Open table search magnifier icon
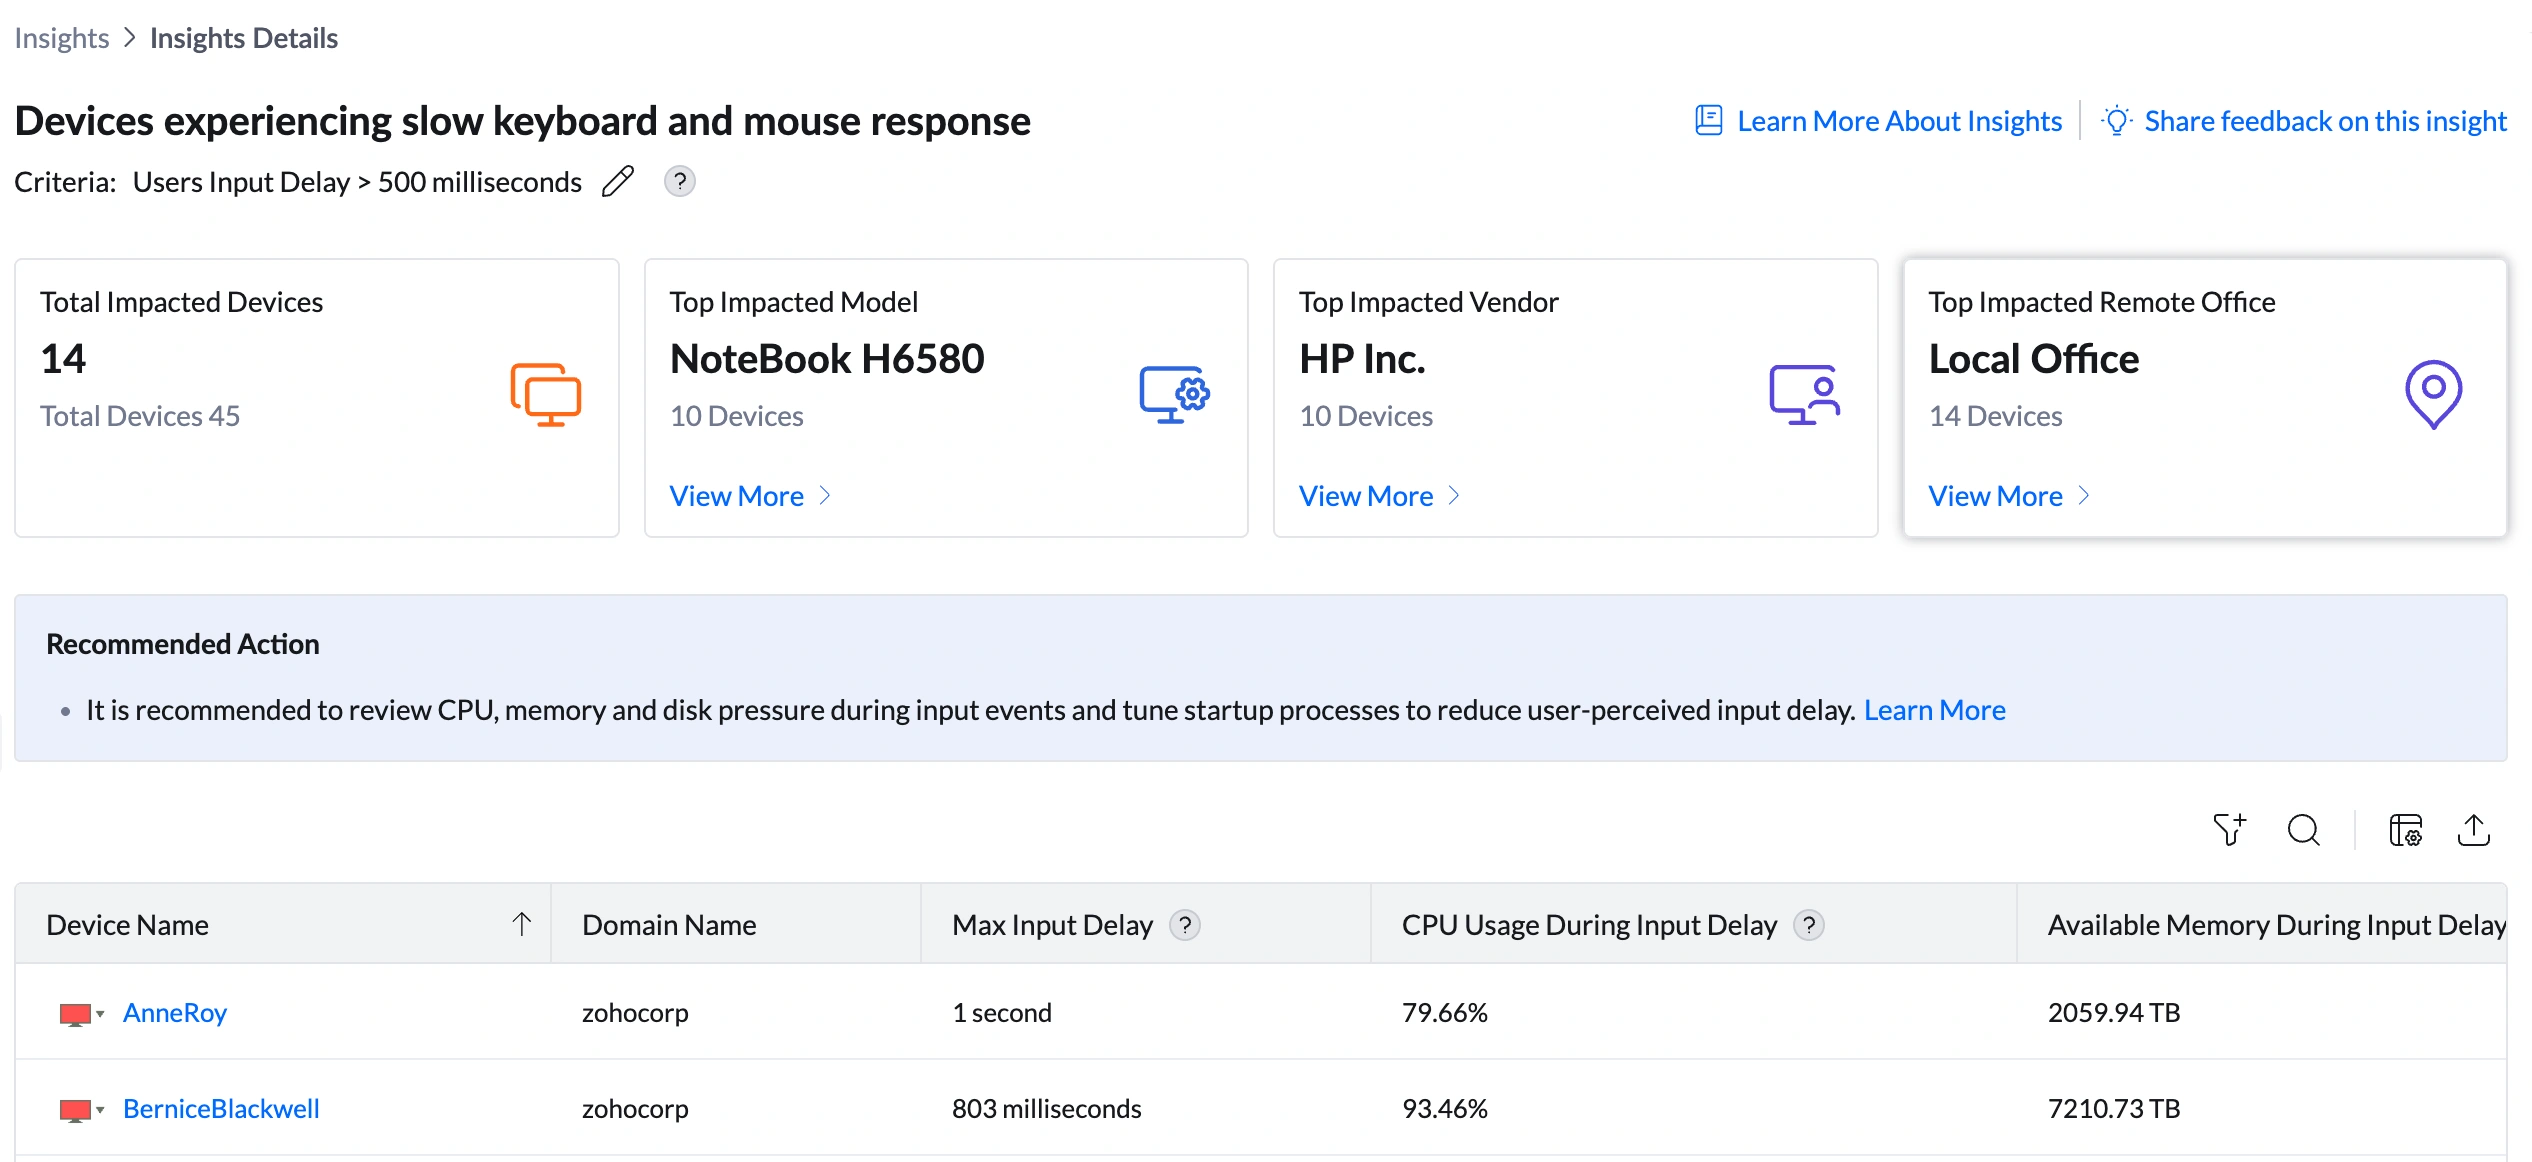This screenshot has height=1162, width=2532. (2304, 830)
